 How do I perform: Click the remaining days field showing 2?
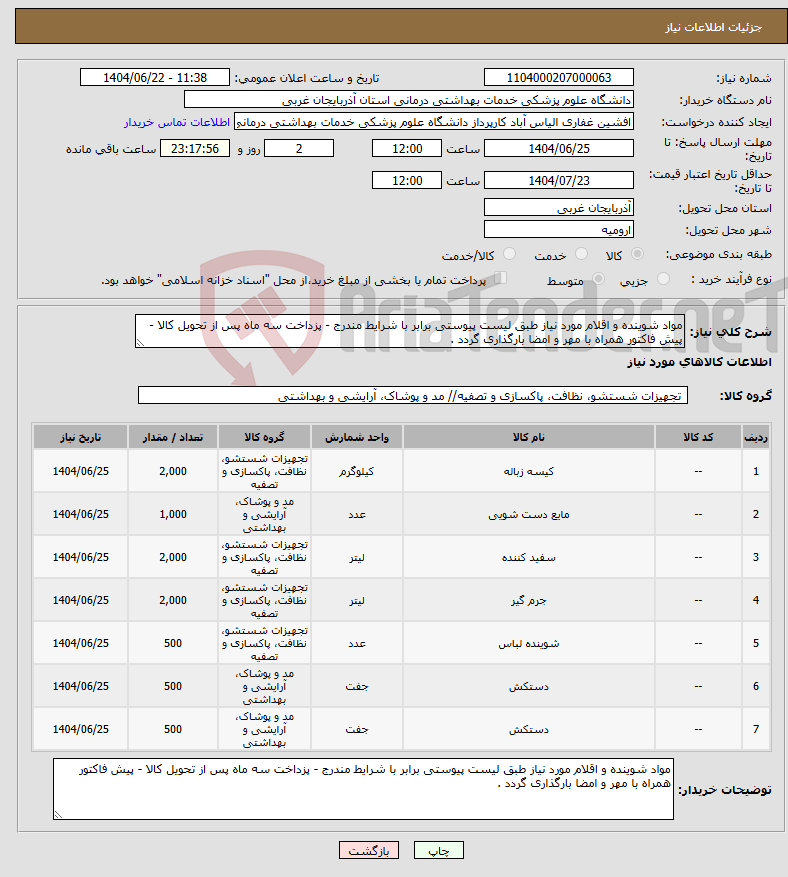299,149
